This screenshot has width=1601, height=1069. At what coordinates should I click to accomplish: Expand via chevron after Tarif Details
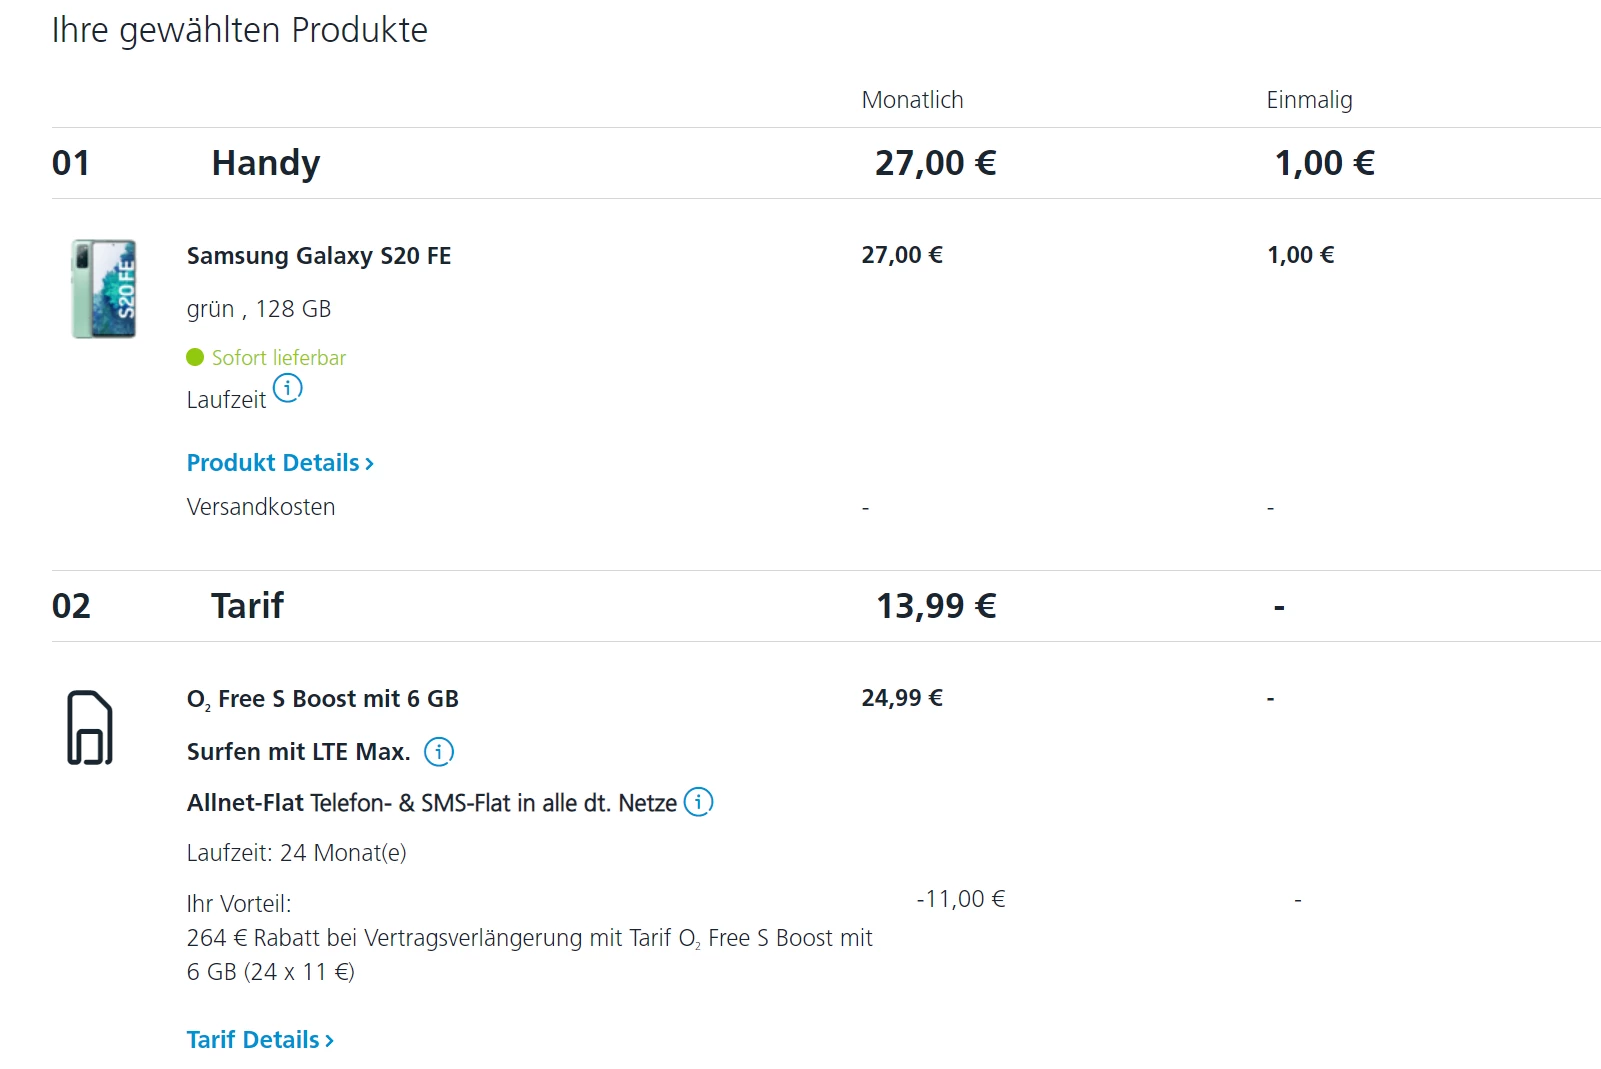click(329, 1041)
